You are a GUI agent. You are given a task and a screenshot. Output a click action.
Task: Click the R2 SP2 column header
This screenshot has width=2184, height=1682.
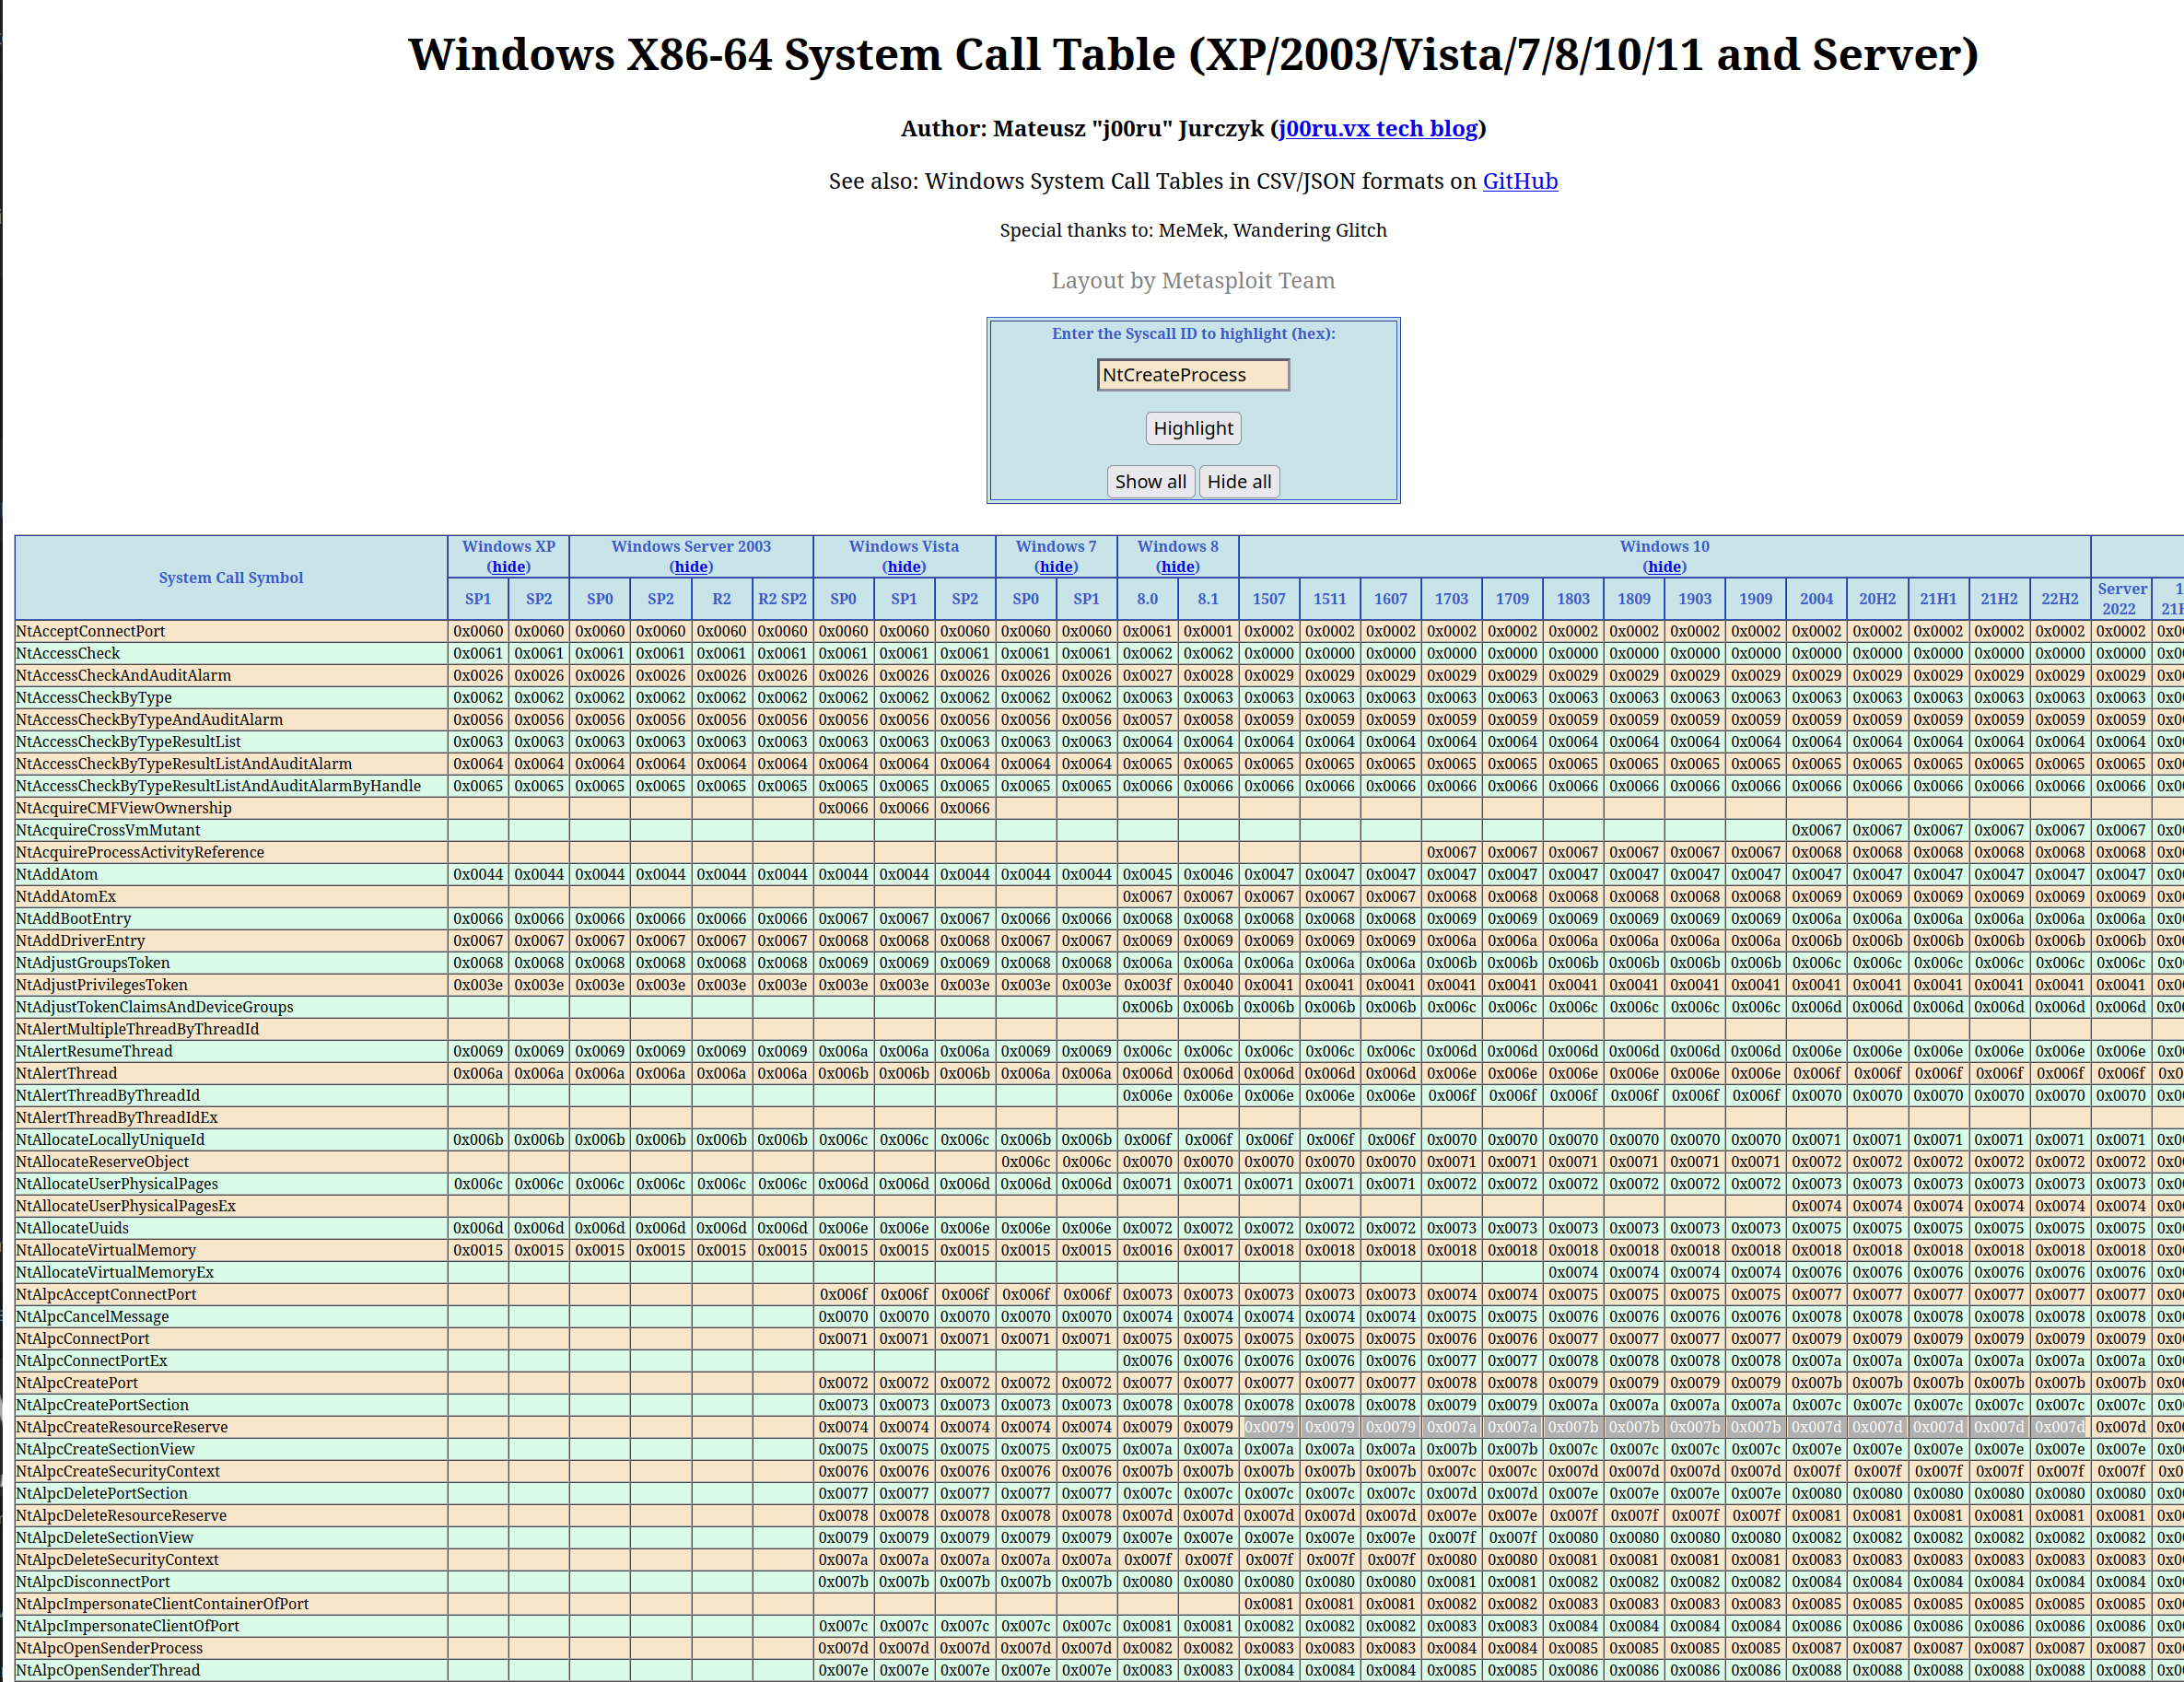782,599
